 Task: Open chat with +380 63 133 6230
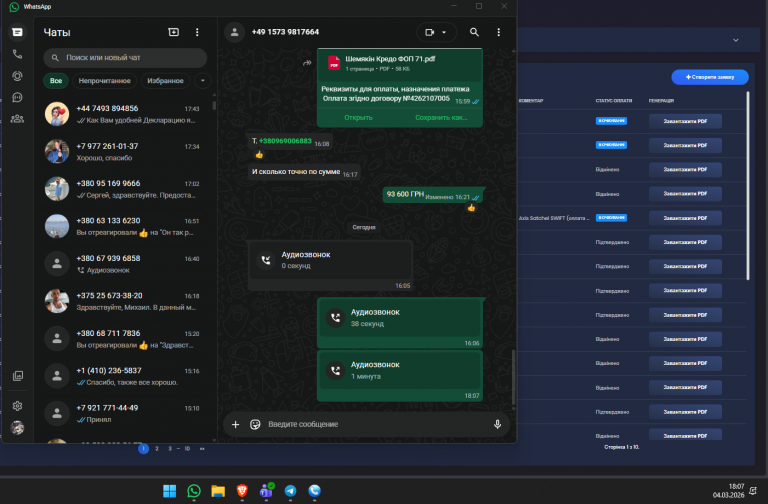click(x=125, y=226)
